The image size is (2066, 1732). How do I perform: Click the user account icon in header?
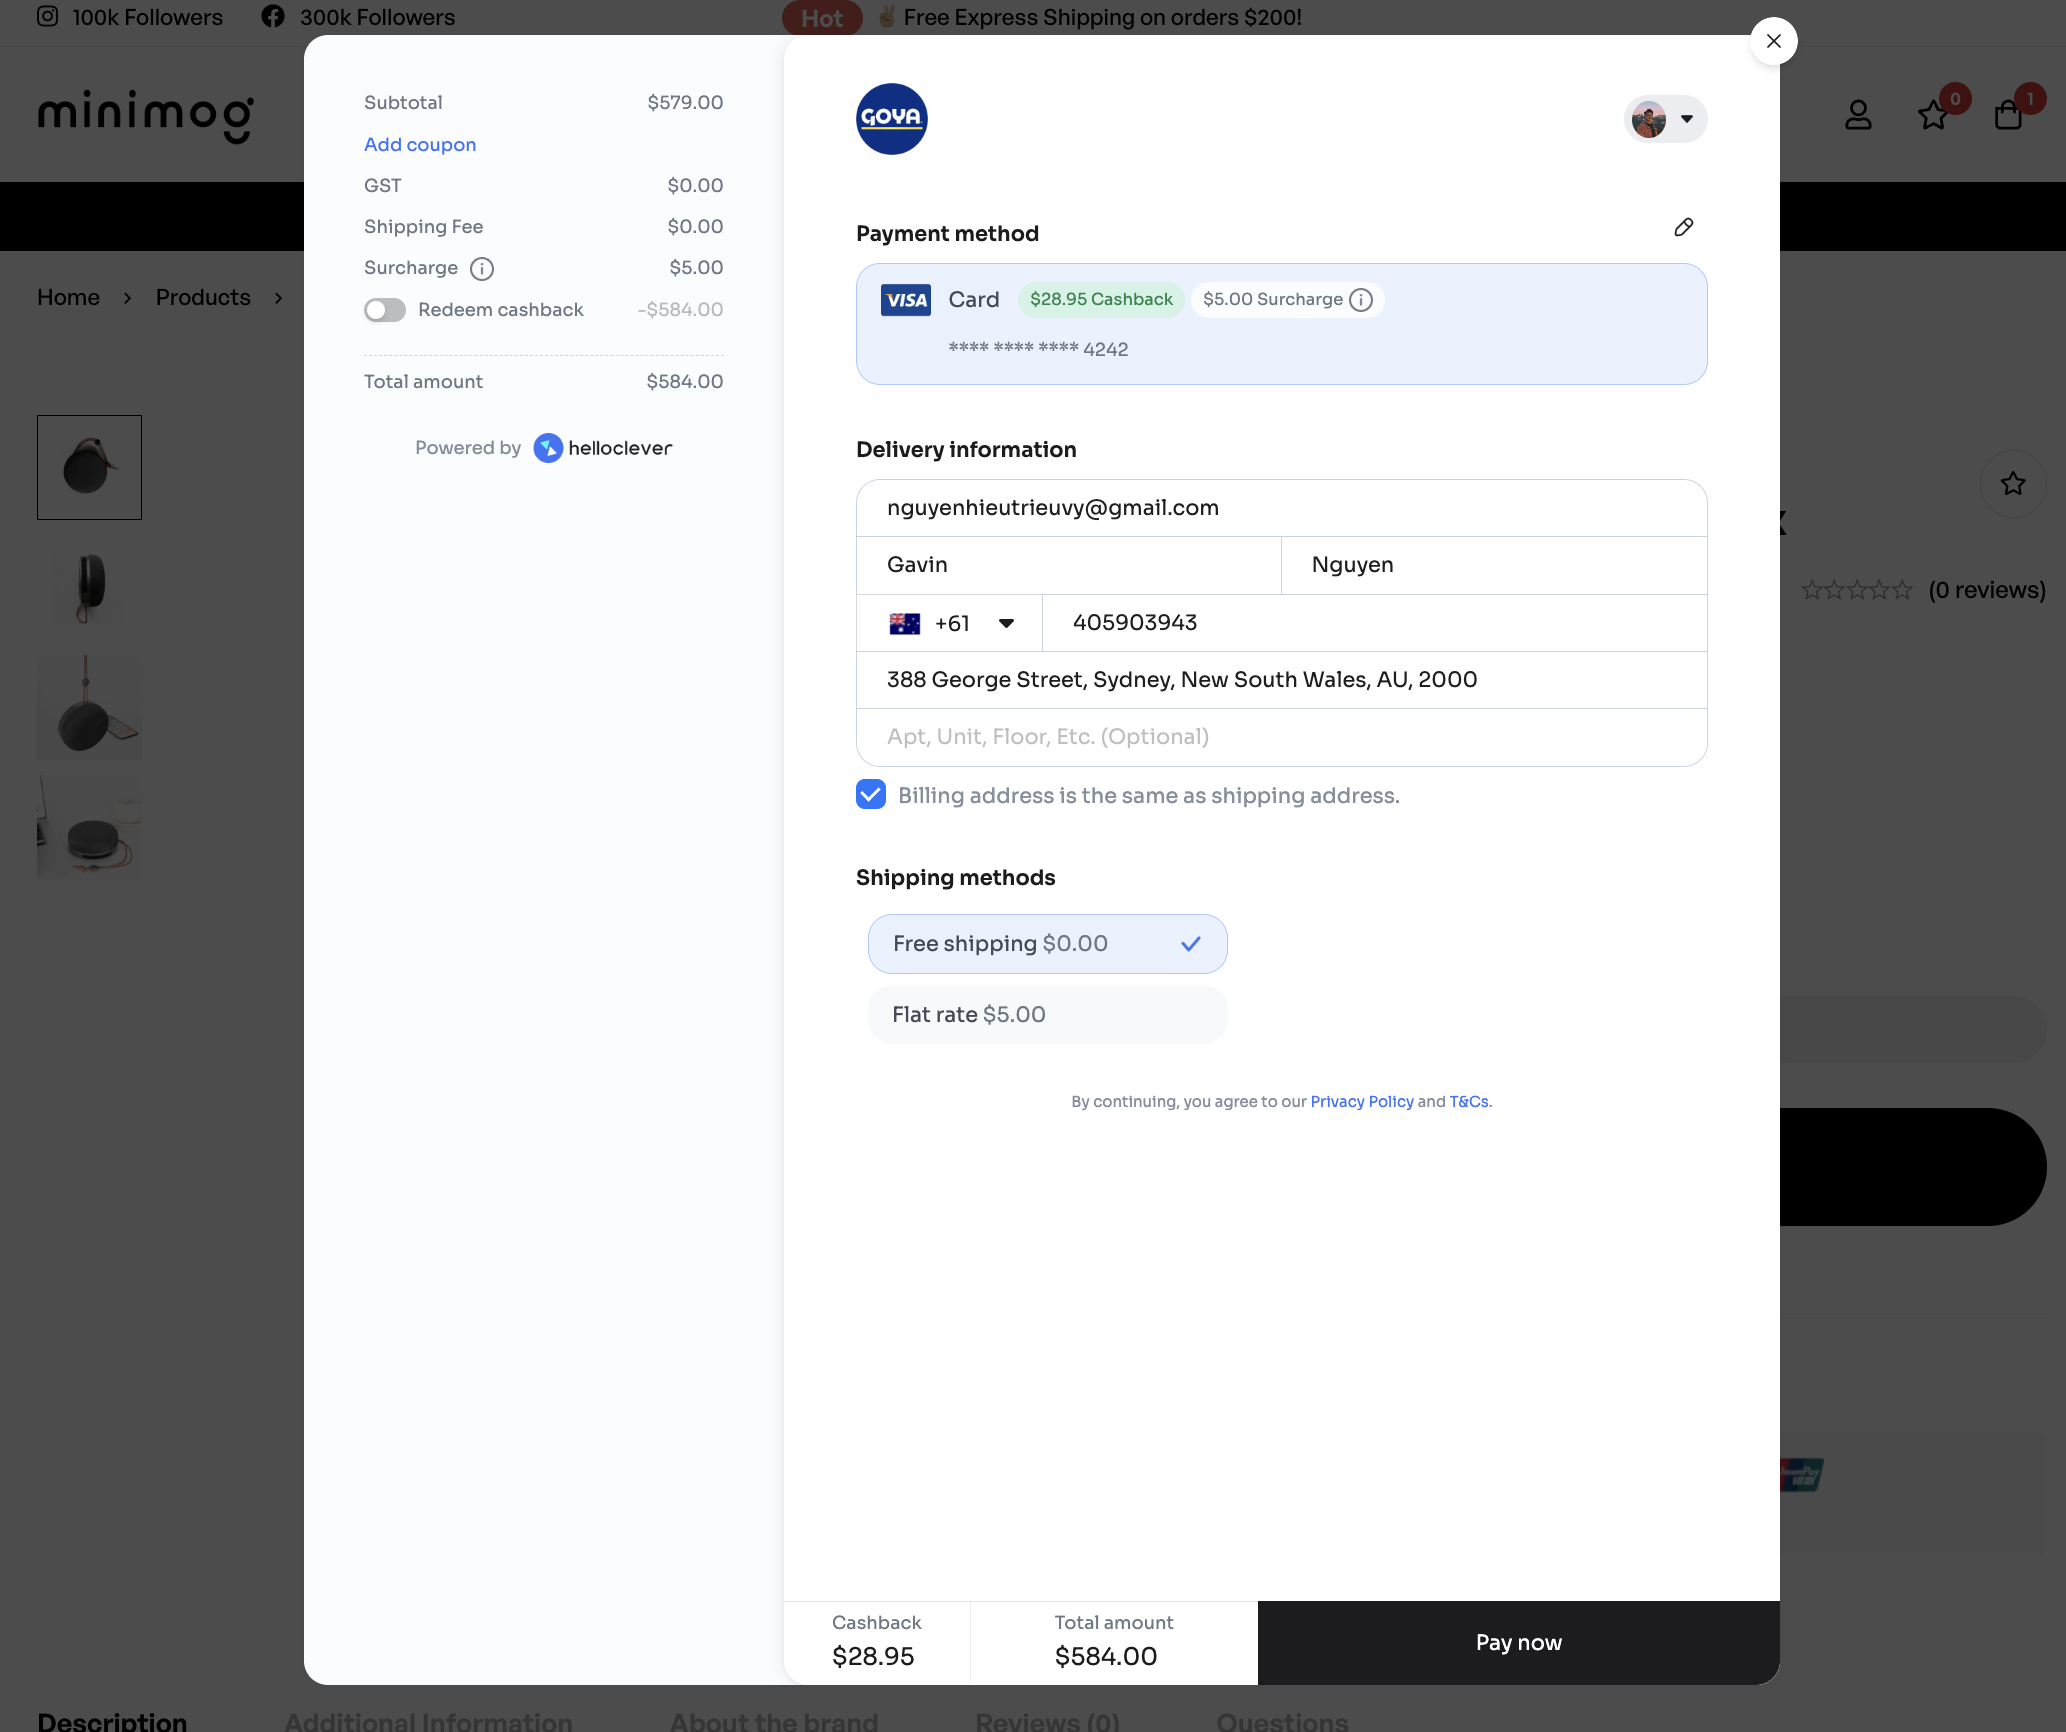[1858, 116]
